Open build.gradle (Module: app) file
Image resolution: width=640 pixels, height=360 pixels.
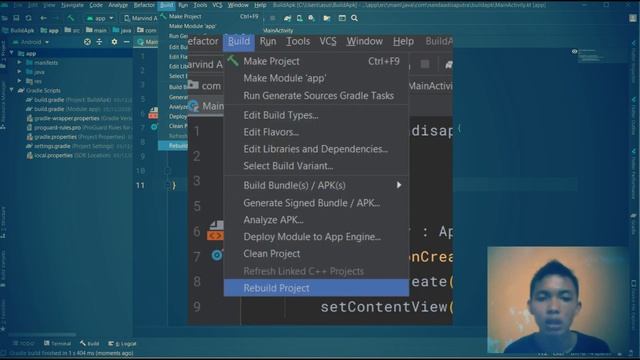78,109
